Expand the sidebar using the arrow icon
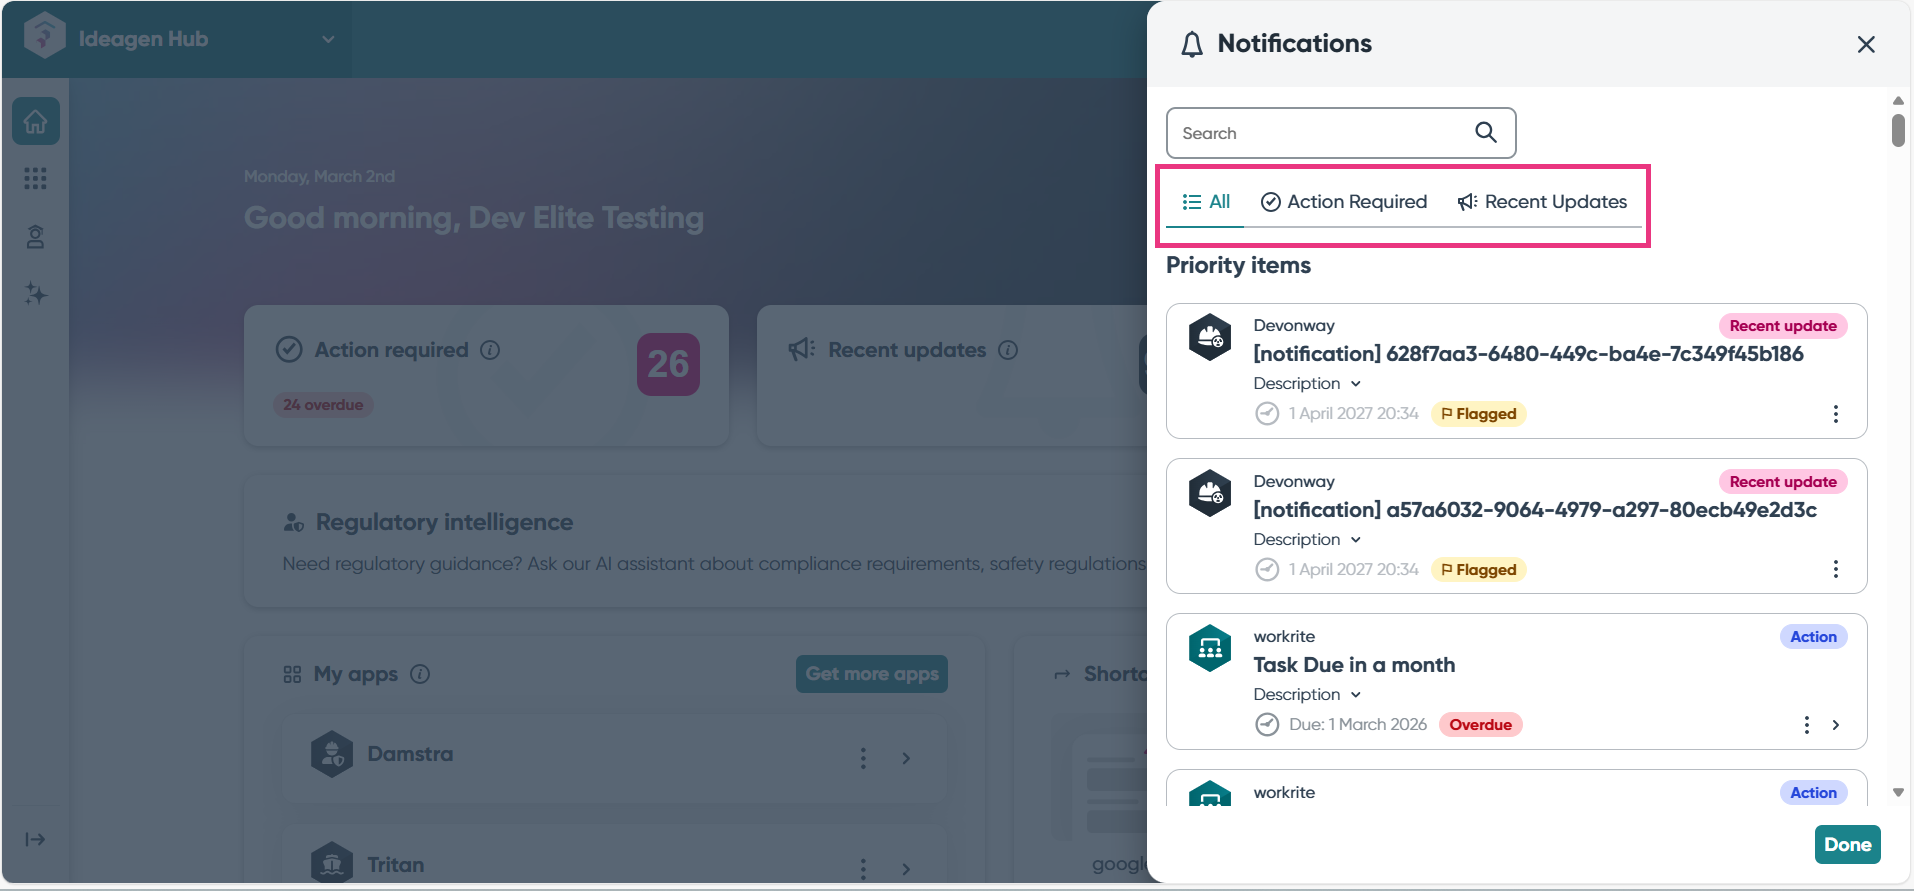 pos(36,839)
